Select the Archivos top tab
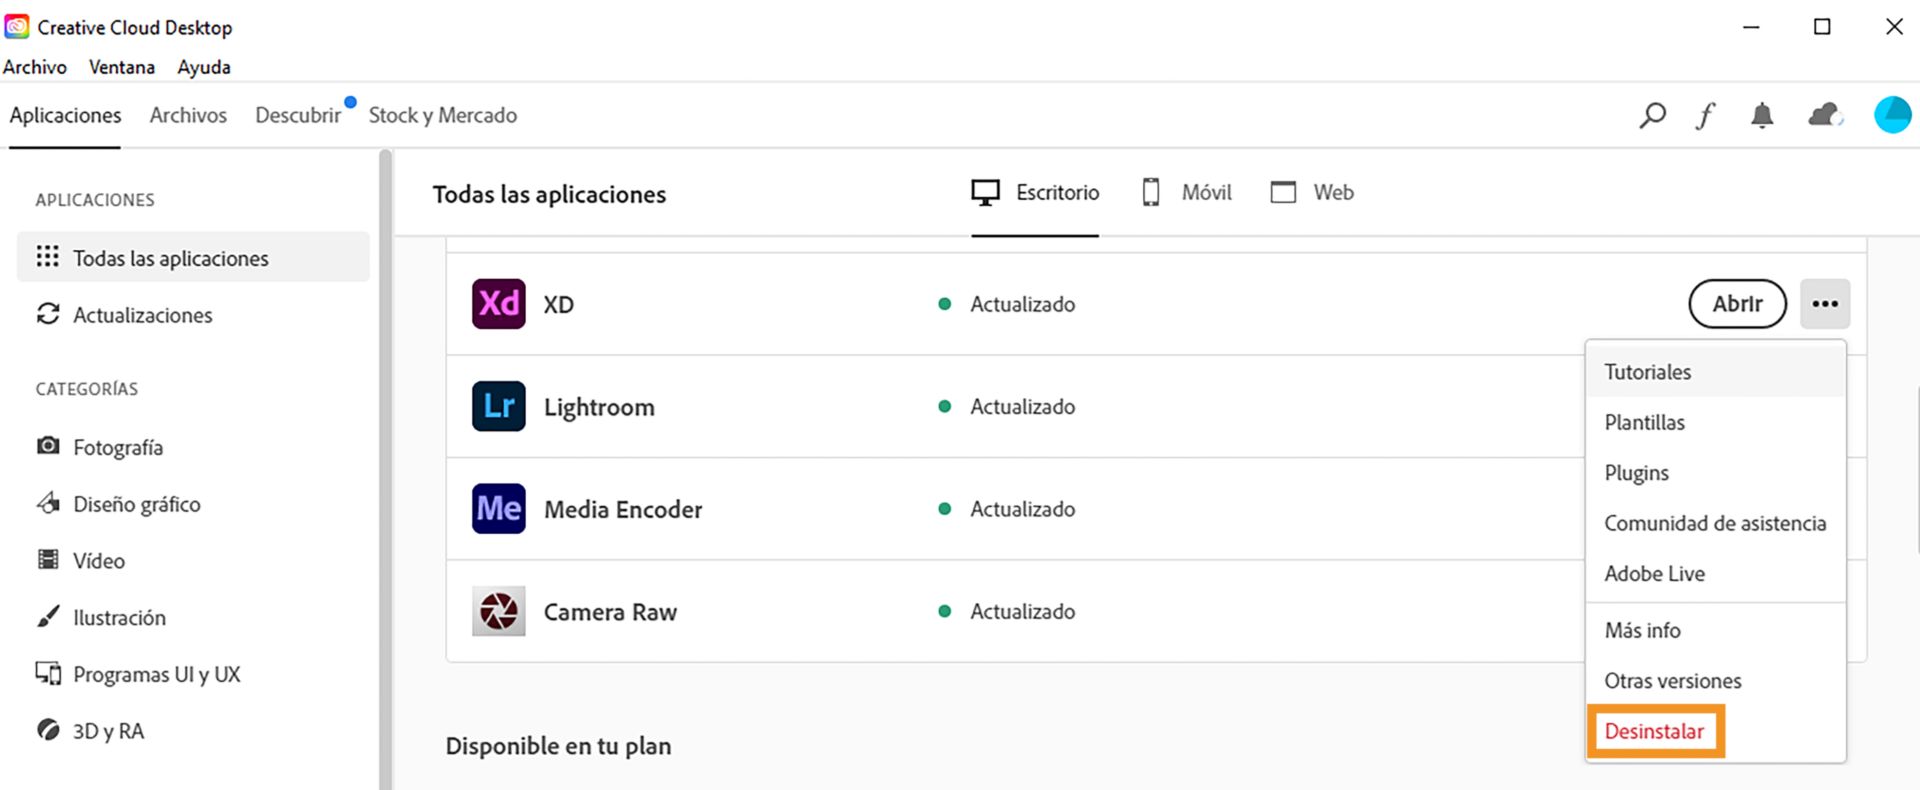The image size is (1920, 790). pyautogui.click(x=188, y=115)
